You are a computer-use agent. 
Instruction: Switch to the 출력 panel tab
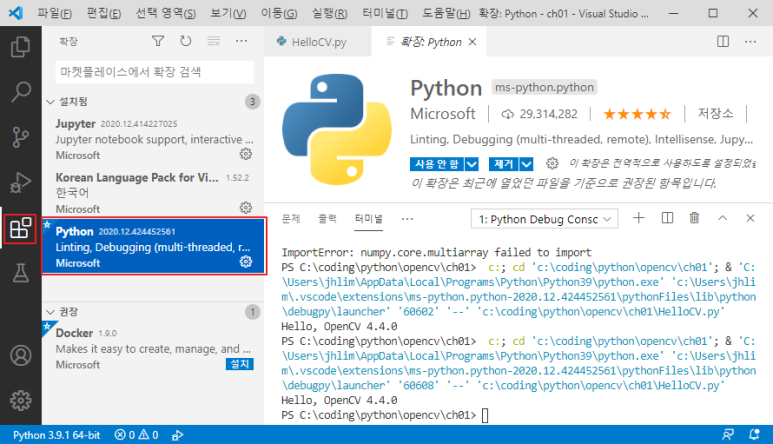coord(327,219)
